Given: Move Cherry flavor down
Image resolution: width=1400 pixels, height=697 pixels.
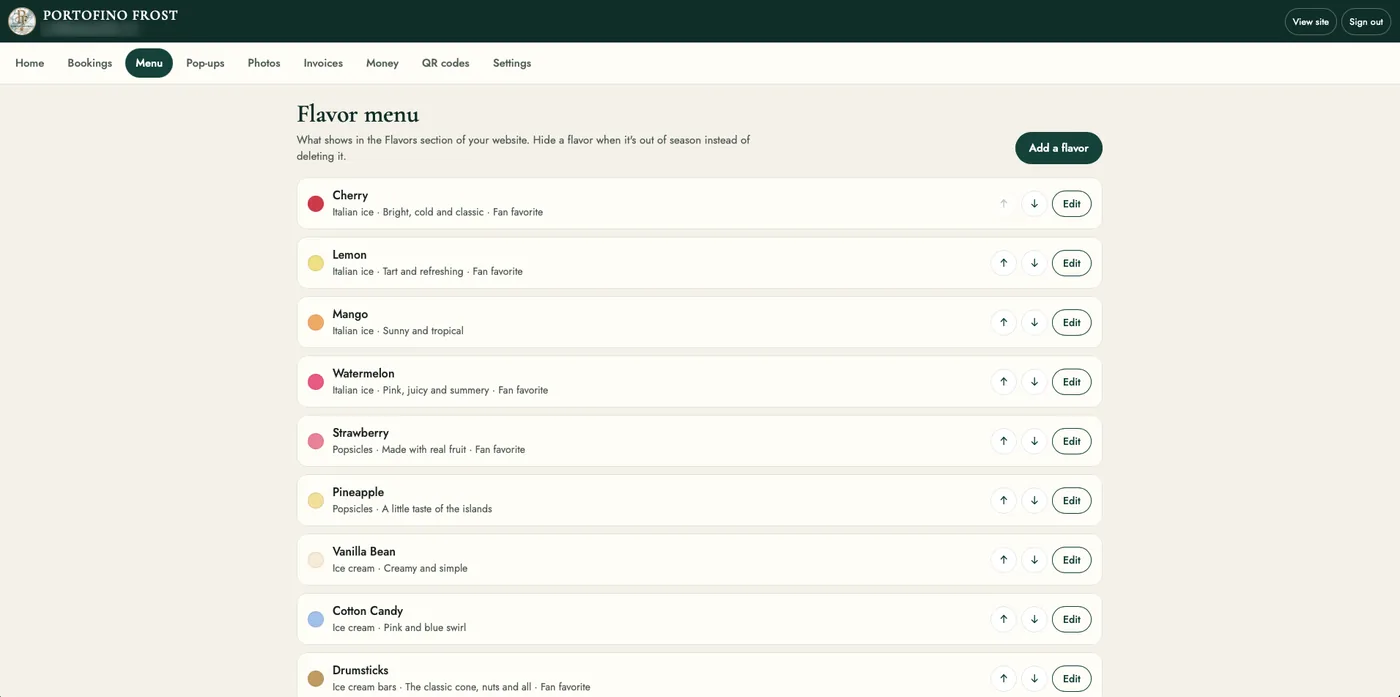Looking at the screenshot, I should pos(1034,204).
